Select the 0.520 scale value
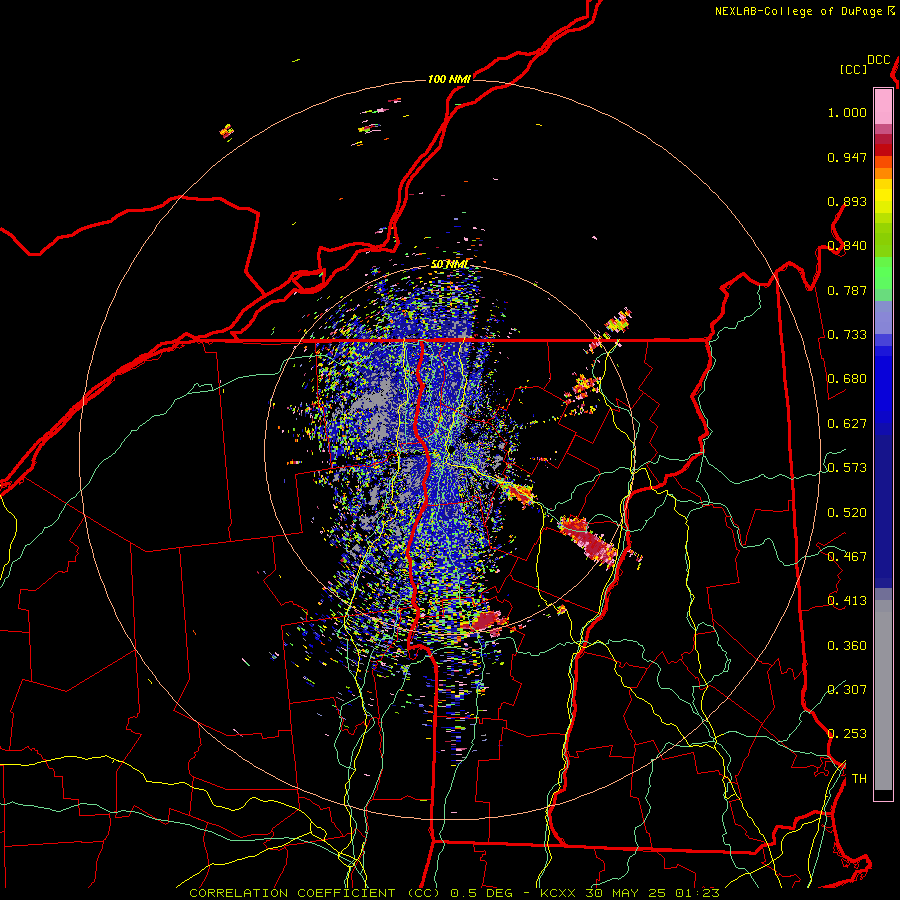This screenshot has height=900, width=900. pos(847,513)
